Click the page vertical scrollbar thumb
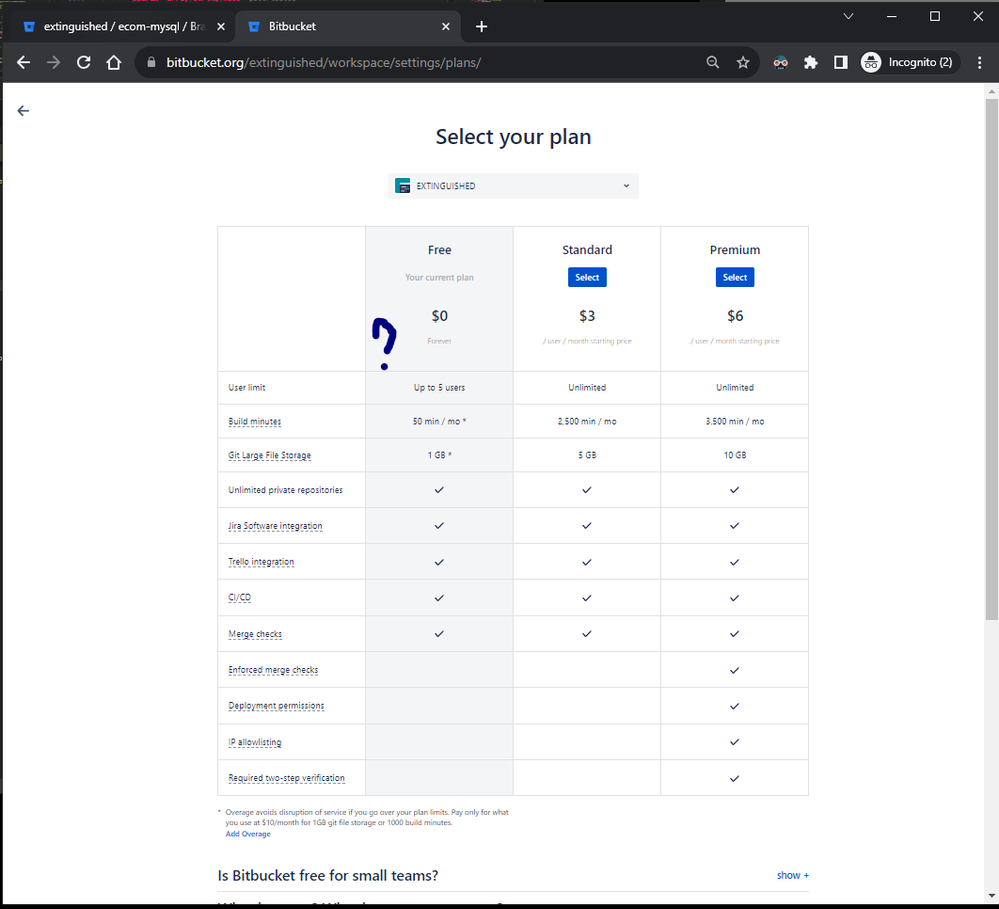This screenshot has height=909, width=999. coord(991,358)
